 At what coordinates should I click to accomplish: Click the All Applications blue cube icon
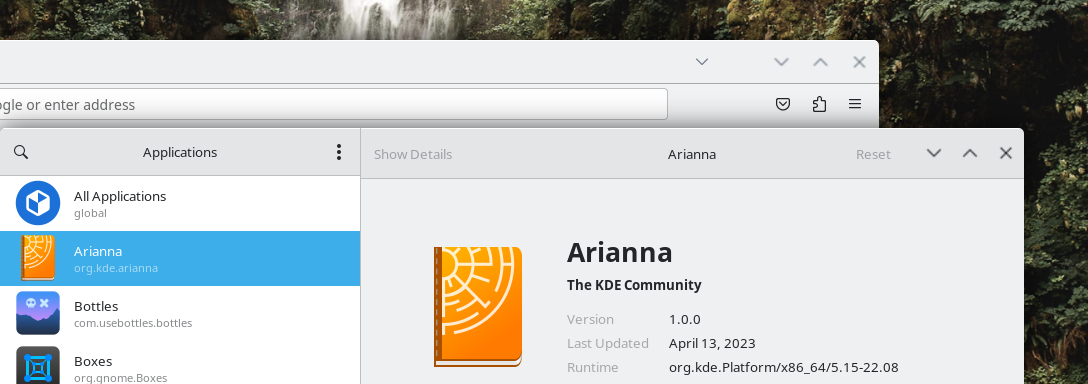point(38,203)
